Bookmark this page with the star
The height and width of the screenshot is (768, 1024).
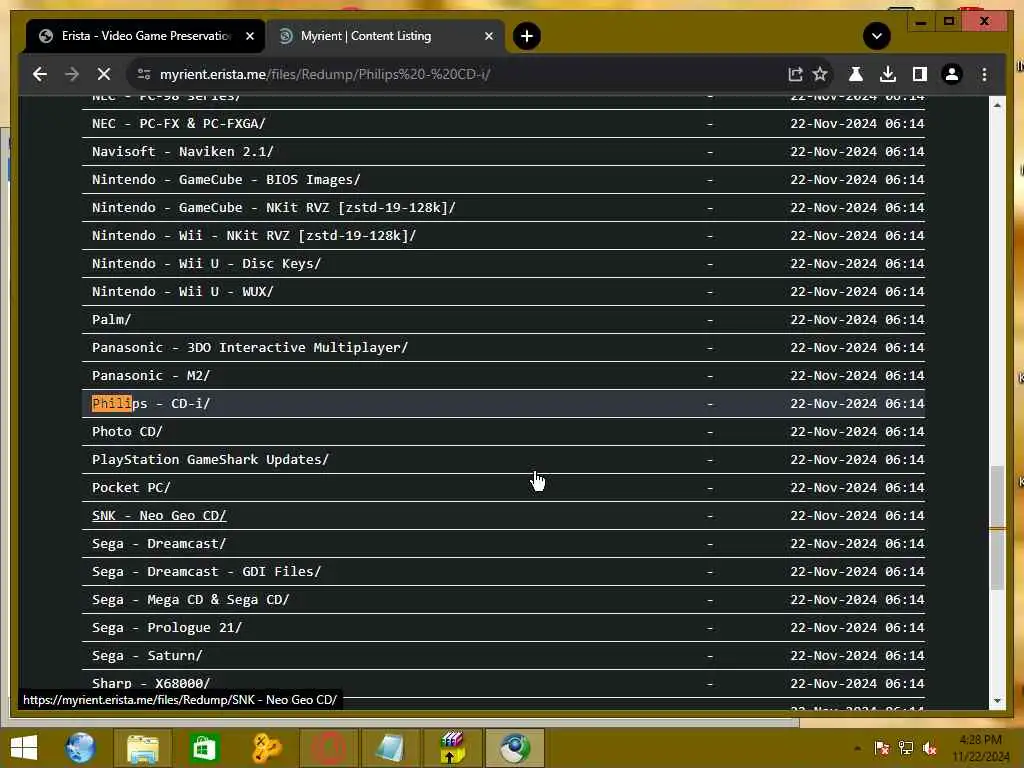pyautogui.click(x=820, y=74)
